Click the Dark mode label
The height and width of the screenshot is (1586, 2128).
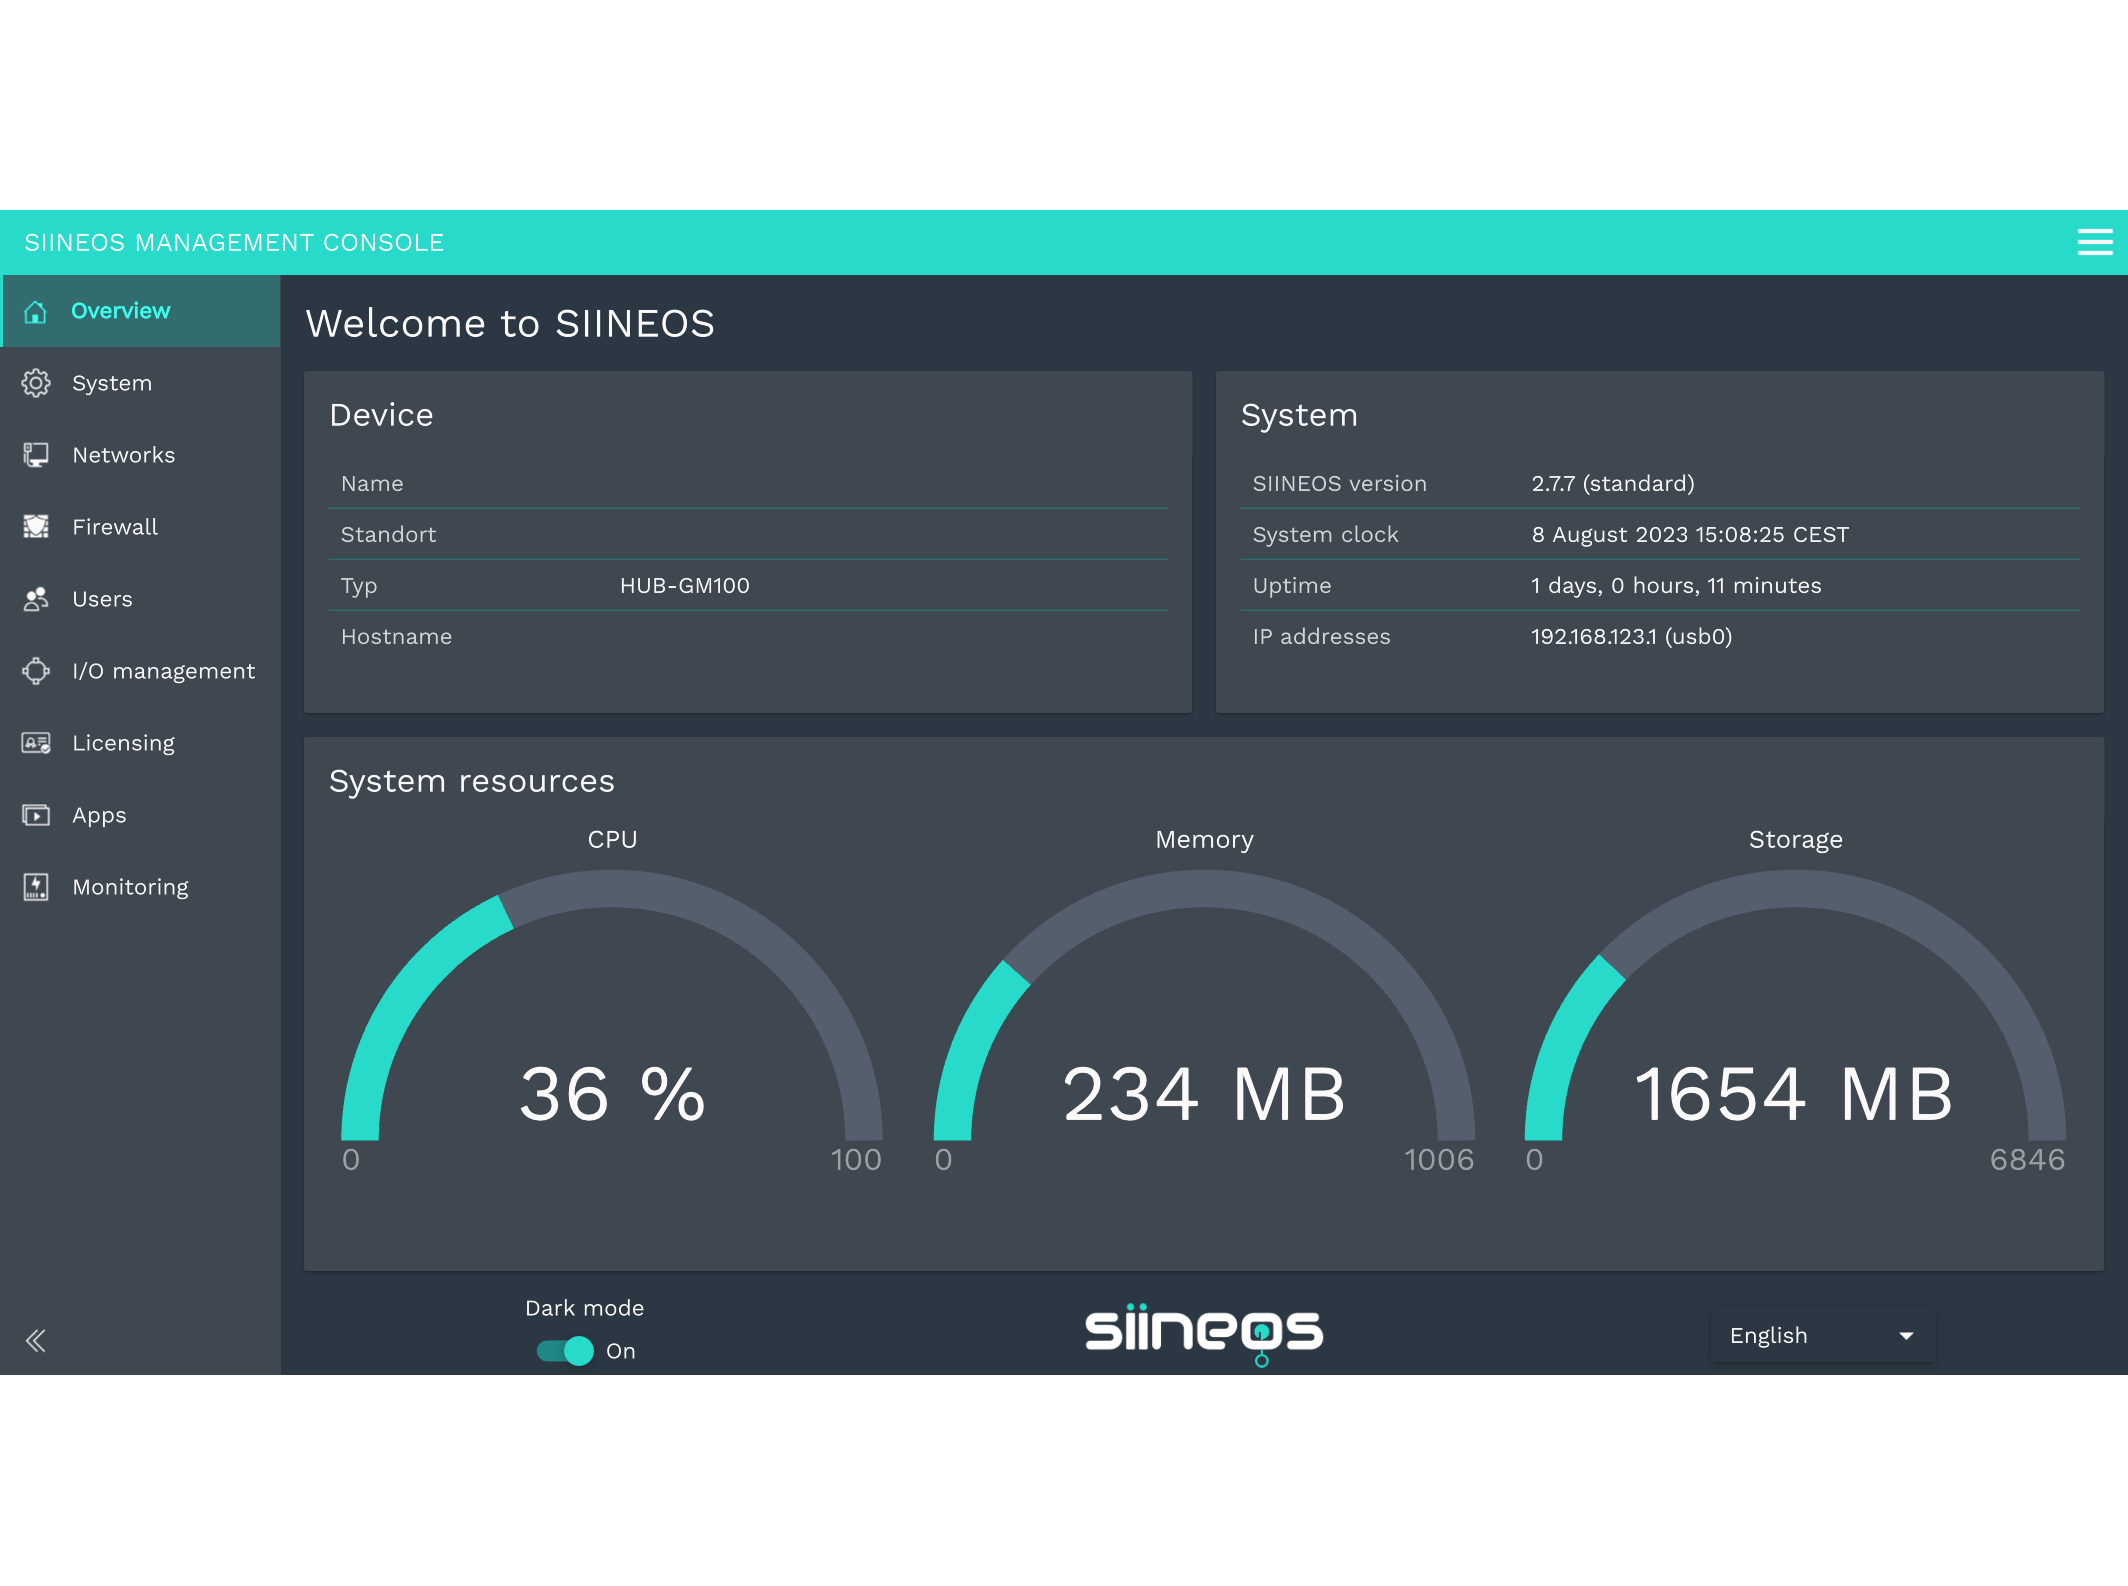point(585,1309)
